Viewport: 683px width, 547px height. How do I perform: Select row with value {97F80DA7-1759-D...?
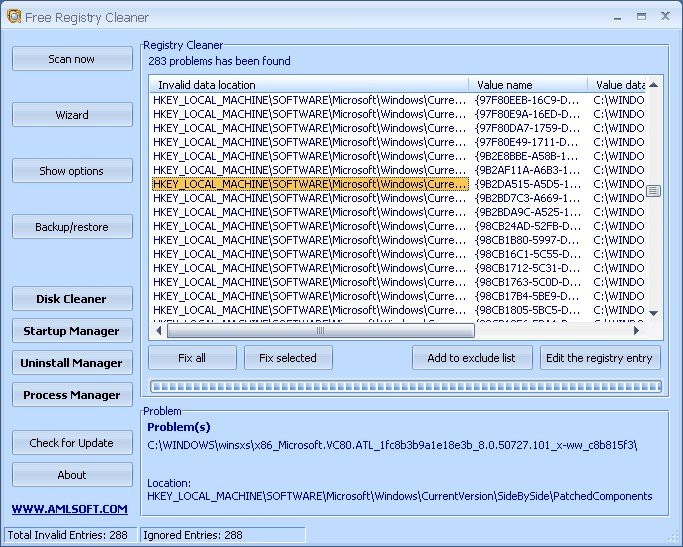tap(398, 128)
